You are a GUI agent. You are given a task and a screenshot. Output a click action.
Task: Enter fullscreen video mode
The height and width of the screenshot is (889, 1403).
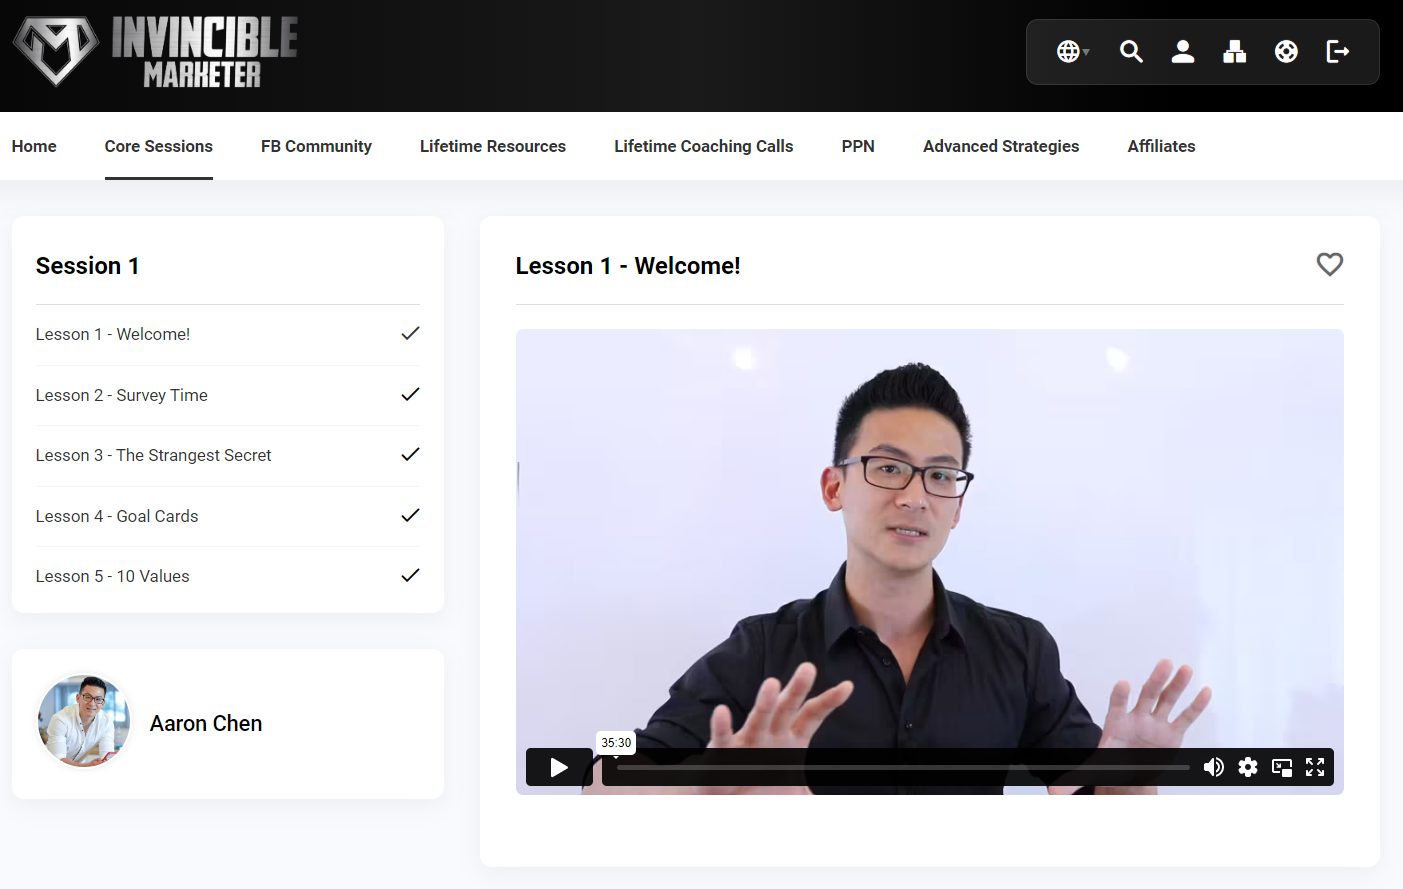pyautogui.click(x=1315, y=767)
